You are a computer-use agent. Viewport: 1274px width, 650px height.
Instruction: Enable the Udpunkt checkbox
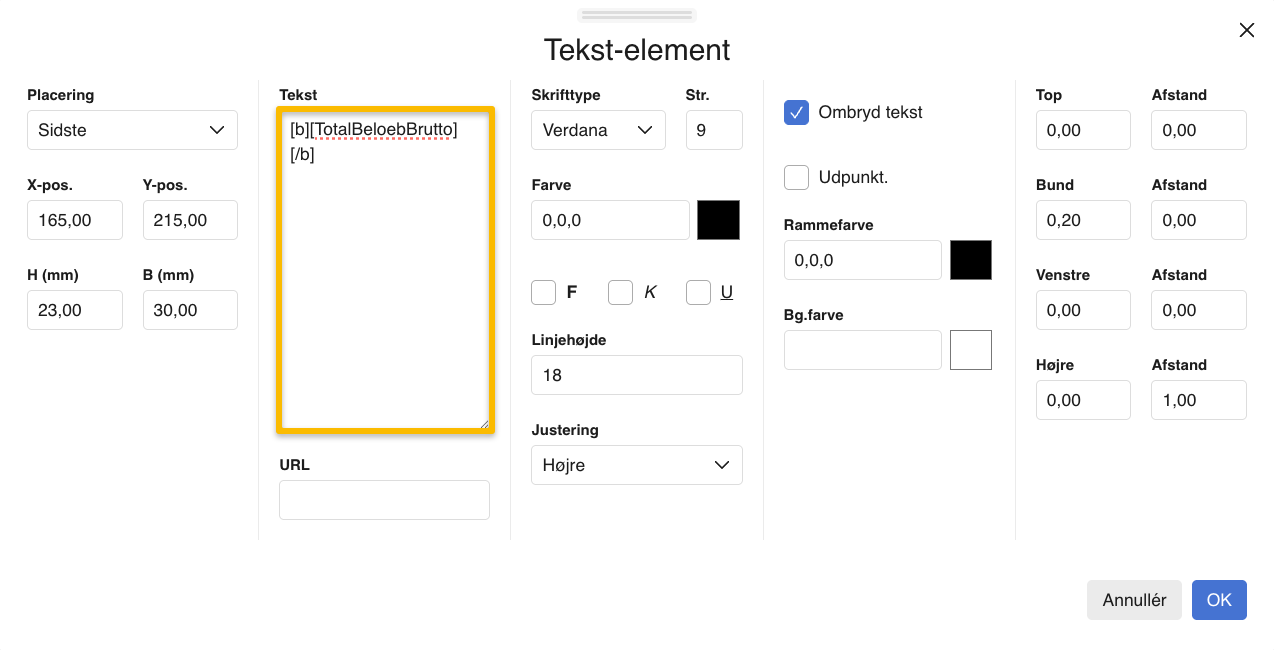[796, 177]
